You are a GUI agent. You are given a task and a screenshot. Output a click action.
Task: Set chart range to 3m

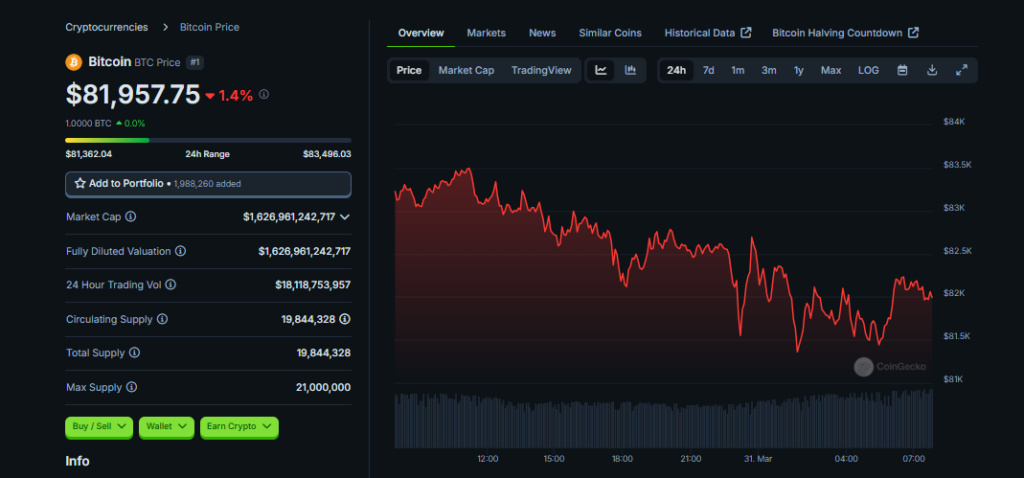click(x=769, y=71)
